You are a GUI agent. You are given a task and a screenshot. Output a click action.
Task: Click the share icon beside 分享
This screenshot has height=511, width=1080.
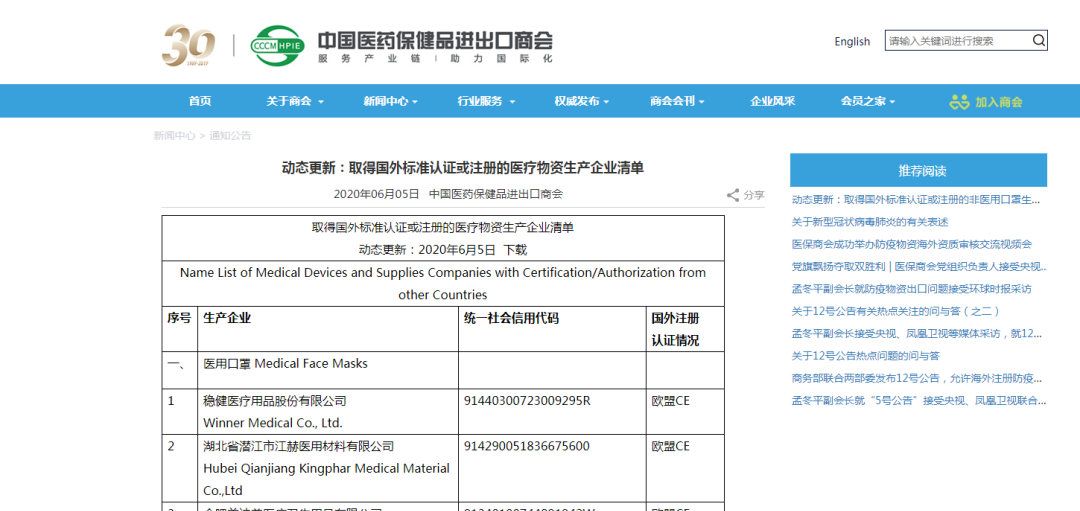pos(733,196)
